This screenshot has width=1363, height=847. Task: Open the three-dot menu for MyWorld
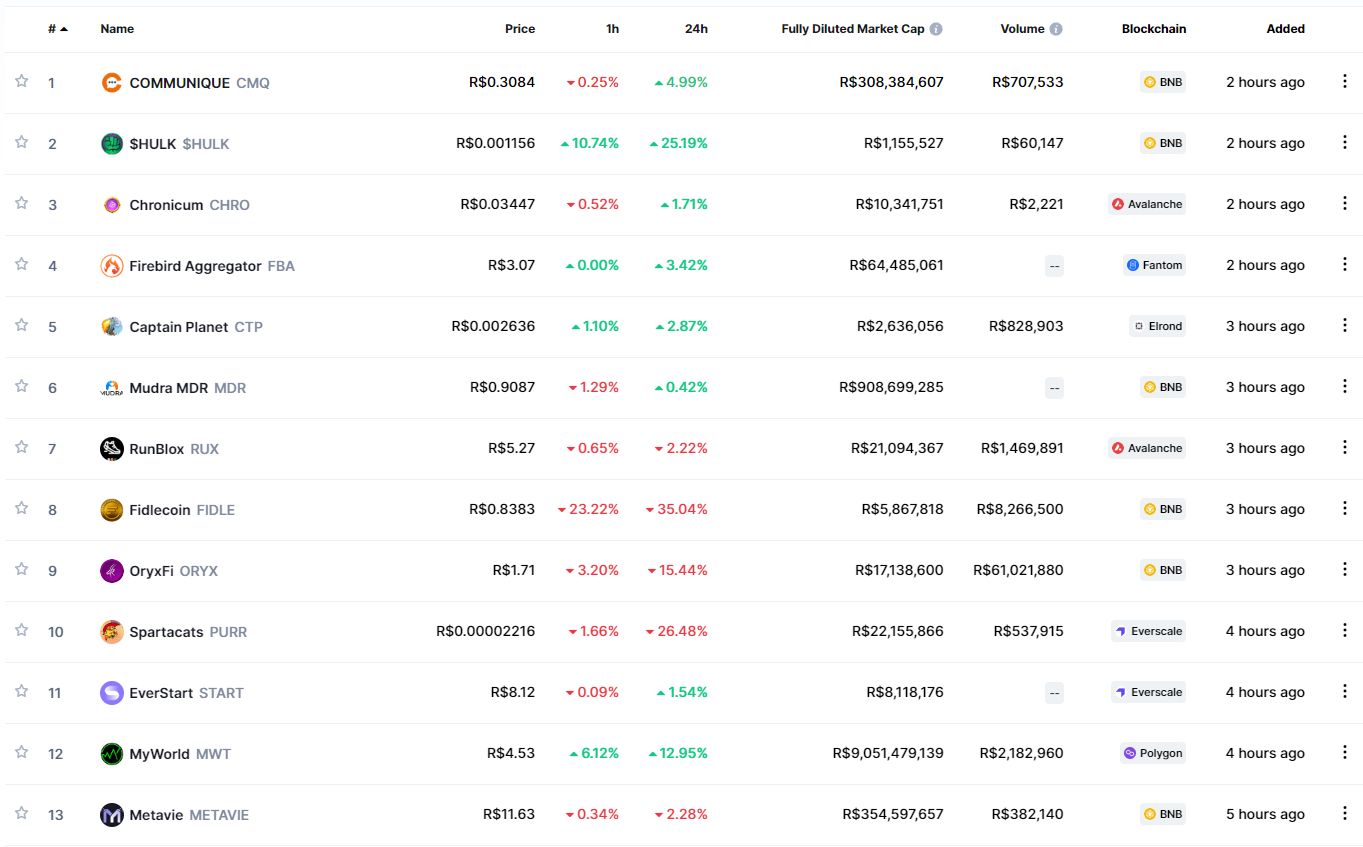tap(1344, 753)
